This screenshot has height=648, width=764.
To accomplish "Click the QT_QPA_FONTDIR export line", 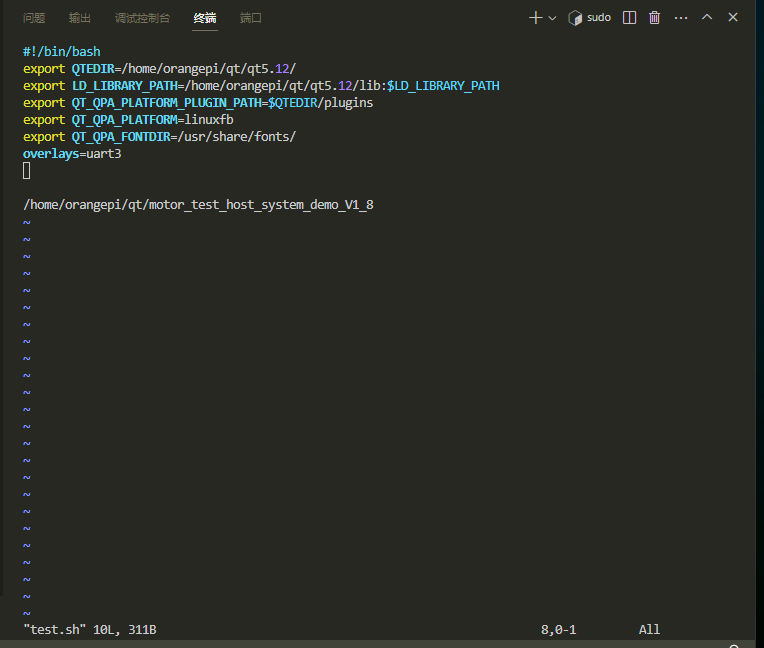I will point(159,137).
